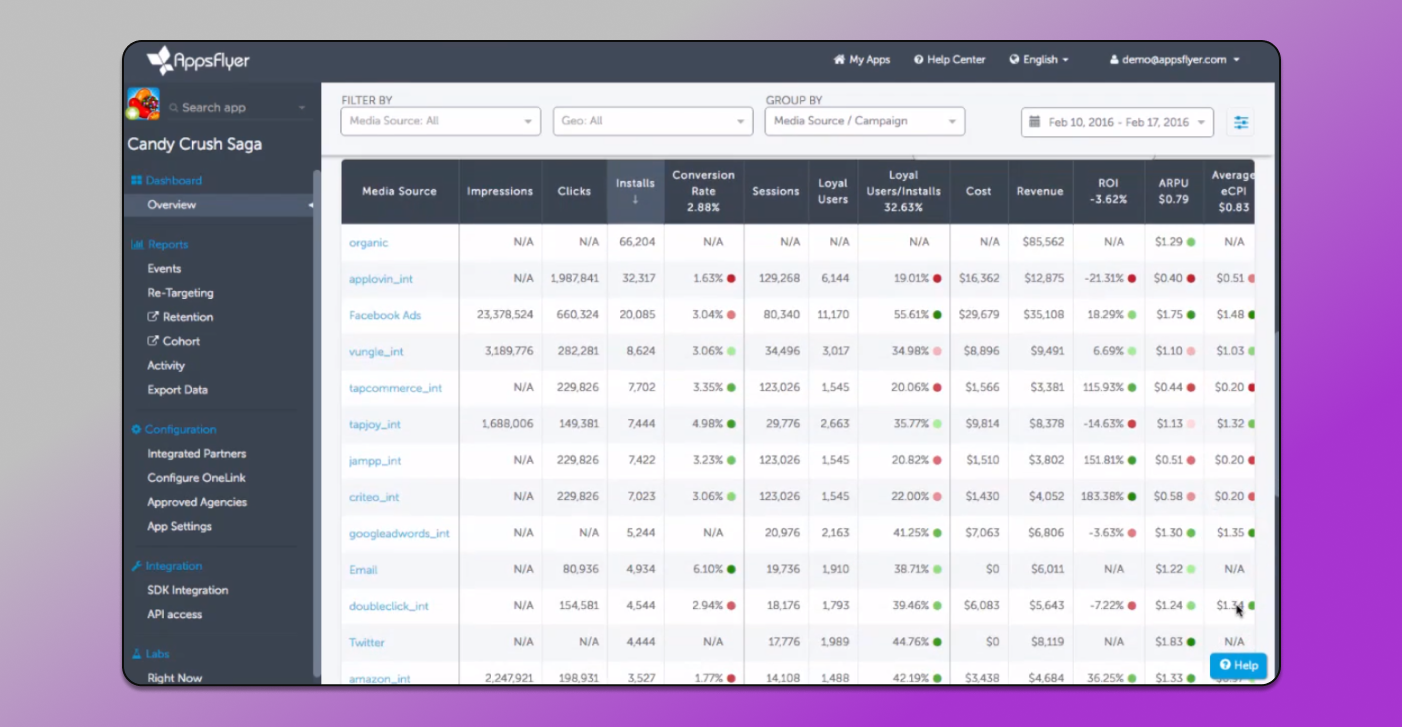Open the table settings sliders icon
The image size is (1402, 727).
coord(1240,122)
